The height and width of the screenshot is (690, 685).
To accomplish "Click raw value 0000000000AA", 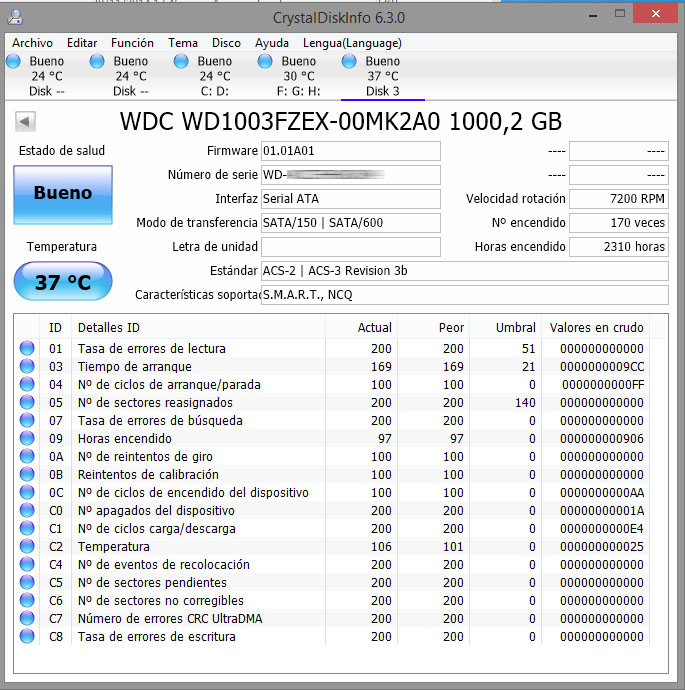I will click(x=602, y=492).
